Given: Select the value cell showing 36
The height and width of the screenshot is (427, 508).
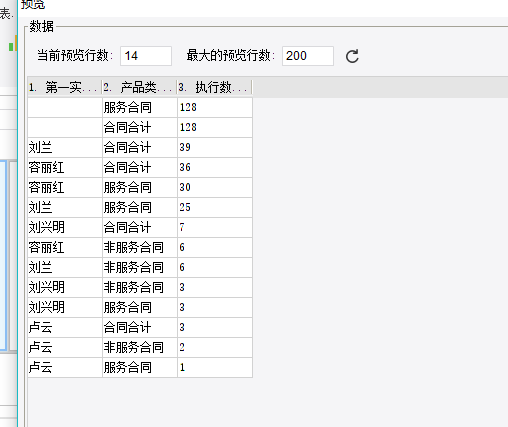Looking at the screenshot, I should (x=215, y=167).
